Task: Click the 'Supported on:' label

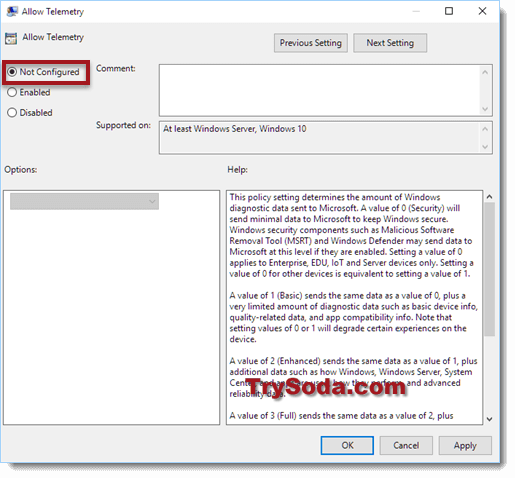Action: [123, 125]
